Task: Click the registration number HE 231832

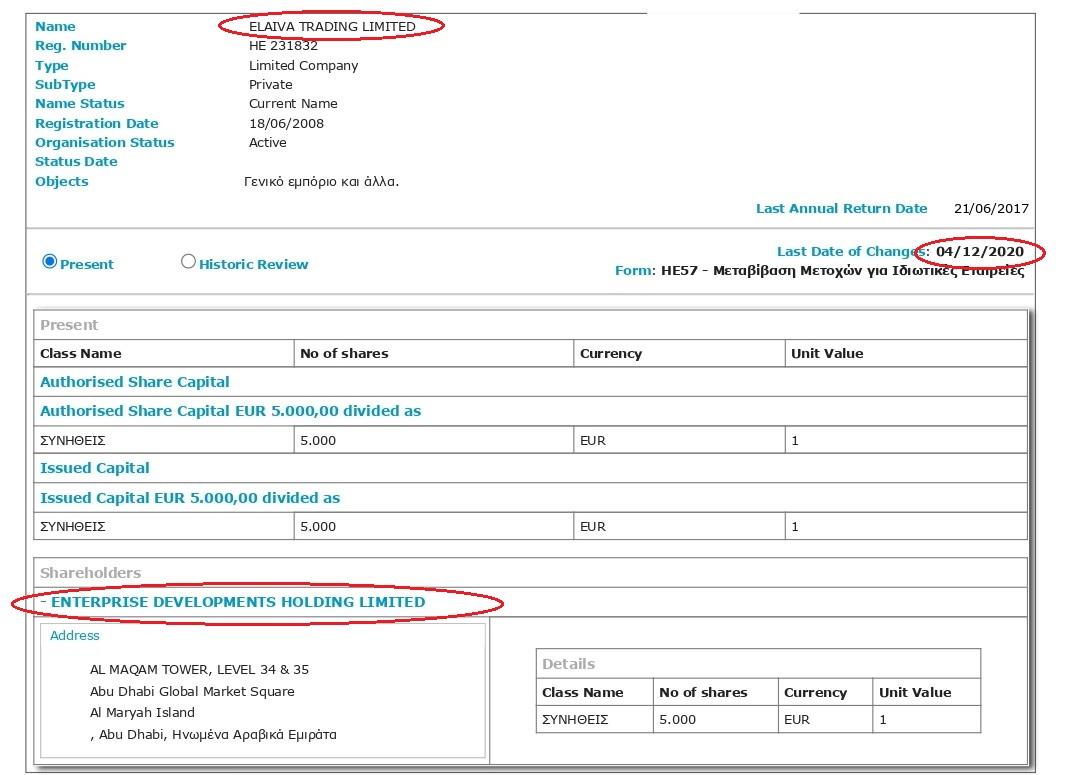Action: tap(283, 46)
